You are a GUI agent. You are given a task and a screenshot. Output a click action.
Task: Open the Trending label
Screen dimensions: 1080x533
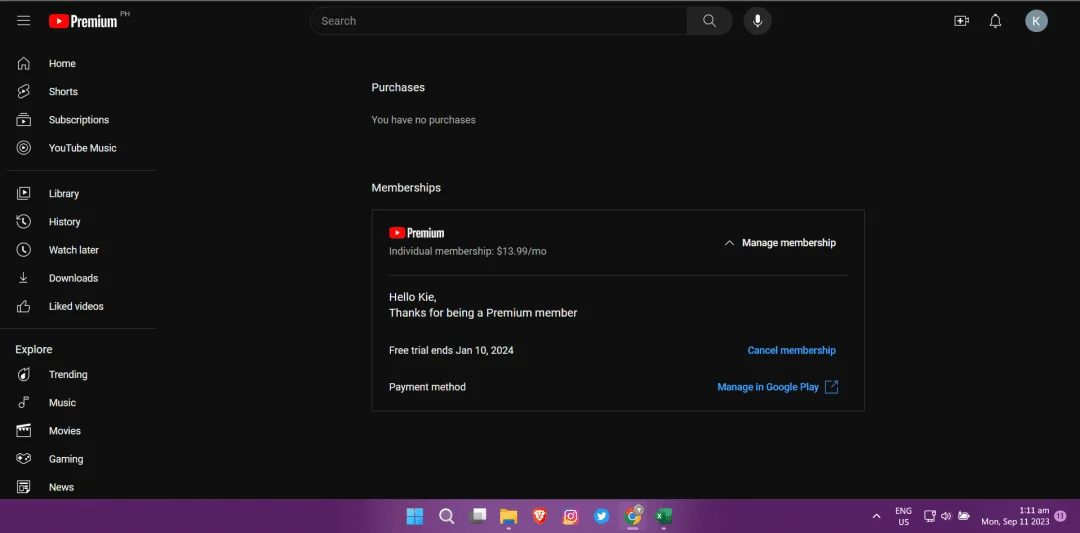[68, 375]
